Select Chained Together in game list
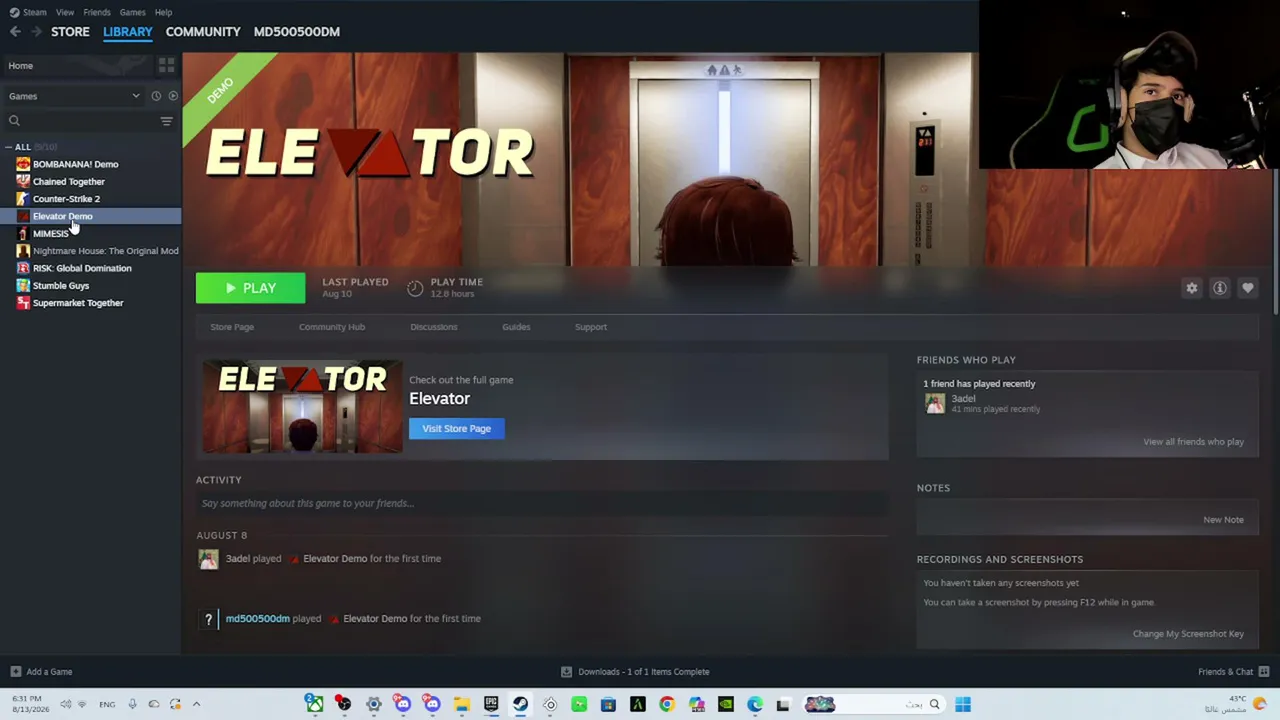1280x720 pixels. click(68, 181)
